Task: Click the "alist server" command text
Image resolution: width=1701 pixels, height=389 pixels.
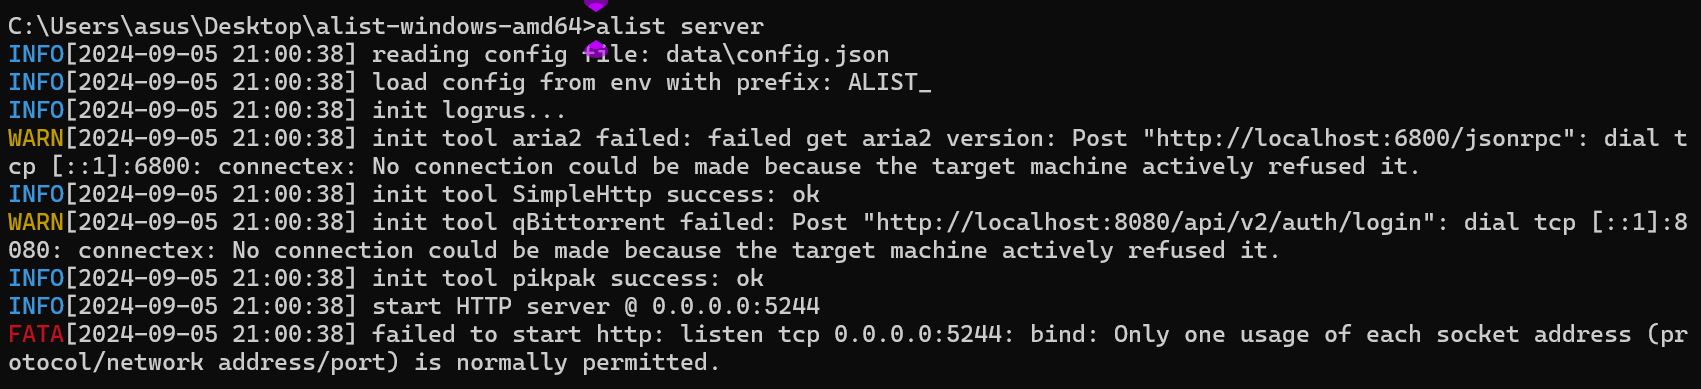Action: pos(680,26)
